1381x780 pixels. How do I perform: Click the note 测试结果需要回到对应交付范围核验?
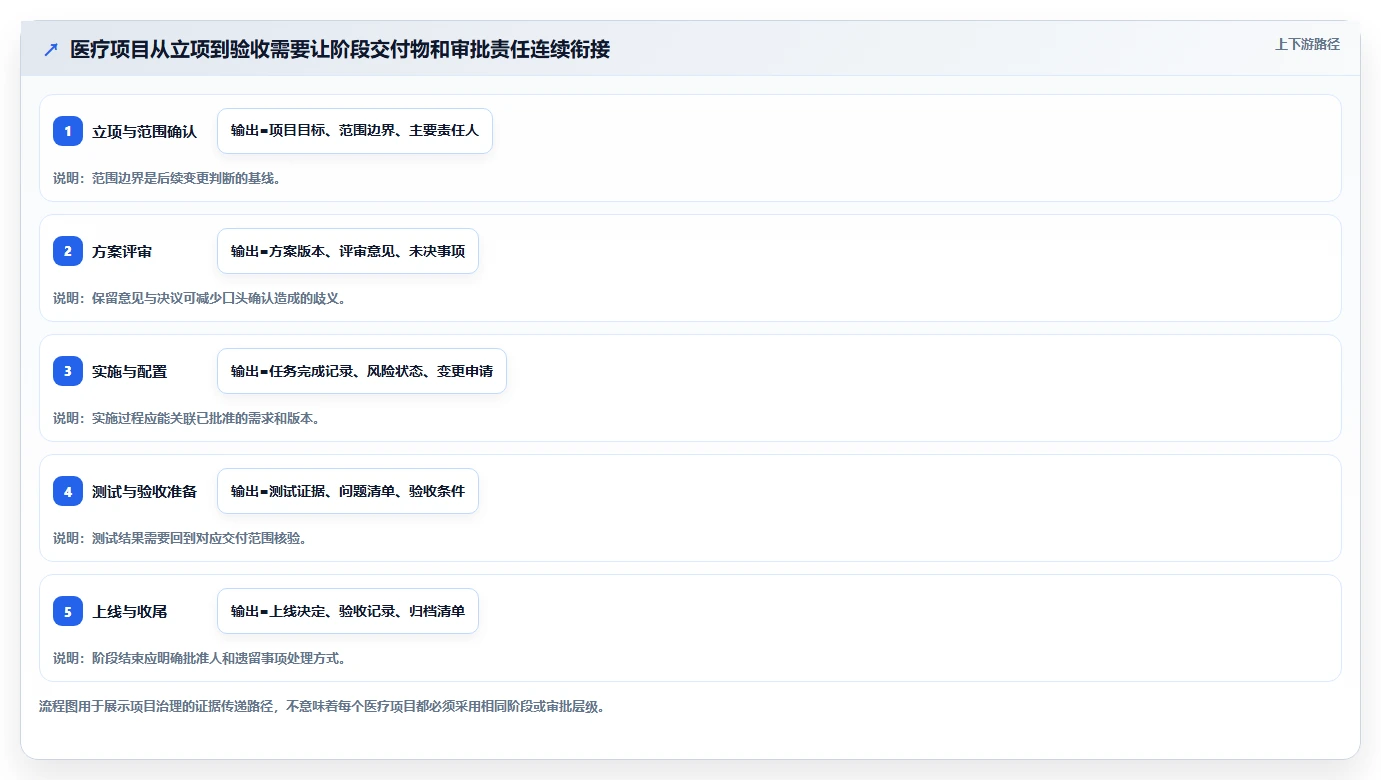coord(181,538)
